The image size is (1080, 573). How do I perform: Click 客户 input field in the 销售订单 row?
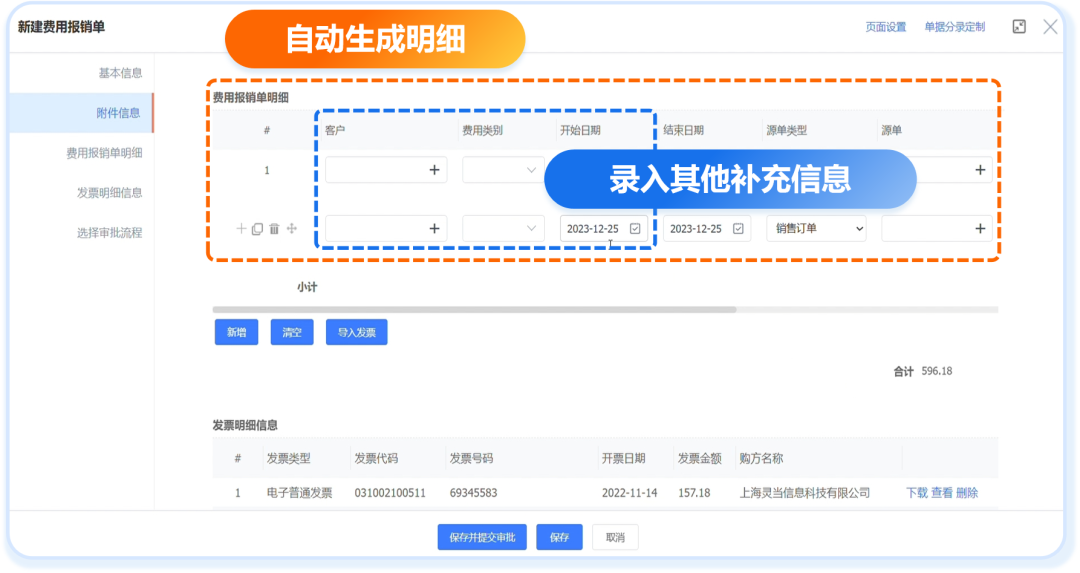(x=386, y=229)
